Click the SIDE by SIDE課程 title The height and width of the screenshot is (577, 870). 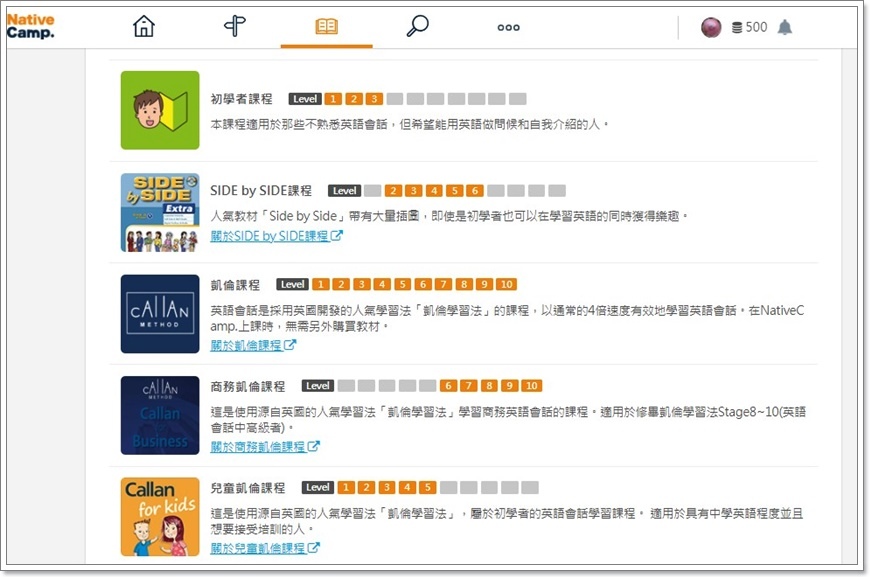coord(261,190)
